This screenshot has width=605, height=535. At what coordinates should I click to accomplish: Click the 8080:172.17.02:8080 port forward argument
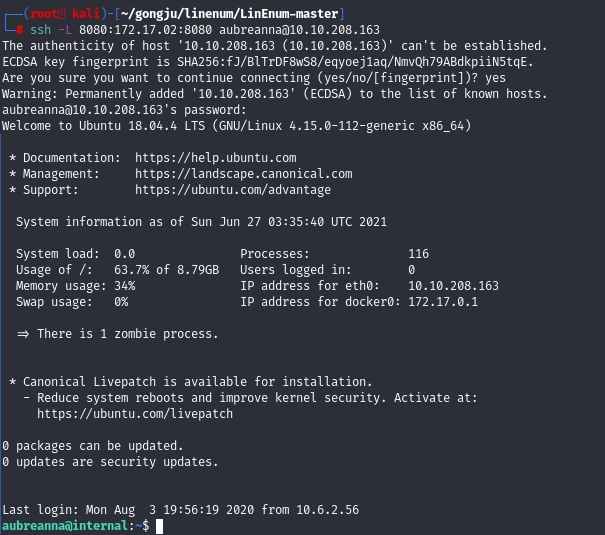pyautogui.click(x=145, y=30)
